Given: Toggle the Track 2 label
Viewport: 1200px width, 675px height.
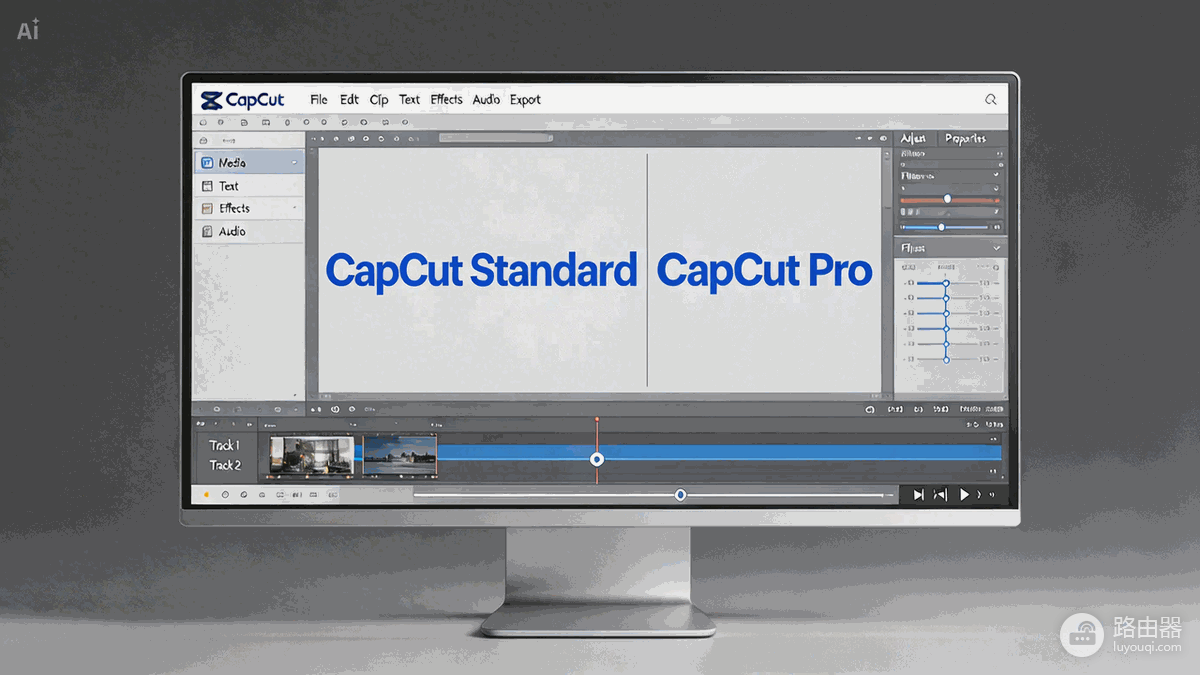Looking at the screenshot, I should (225, 465).
